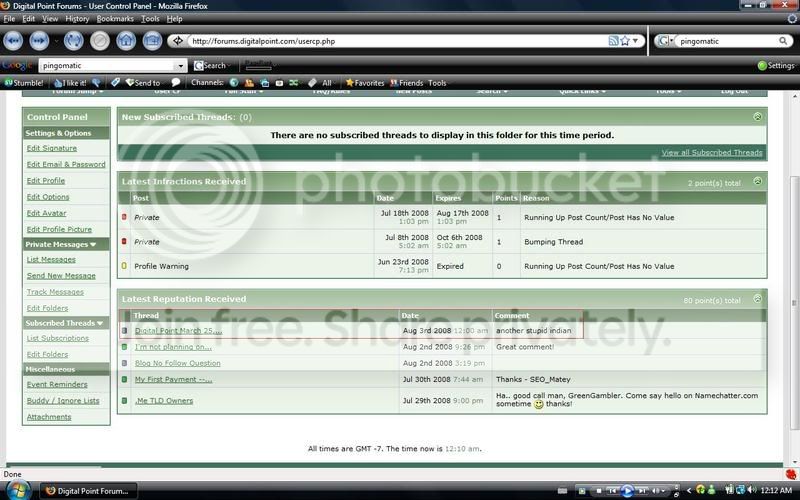
Task: Open the Event Reminders link
Action: click(x=57, y=384)
